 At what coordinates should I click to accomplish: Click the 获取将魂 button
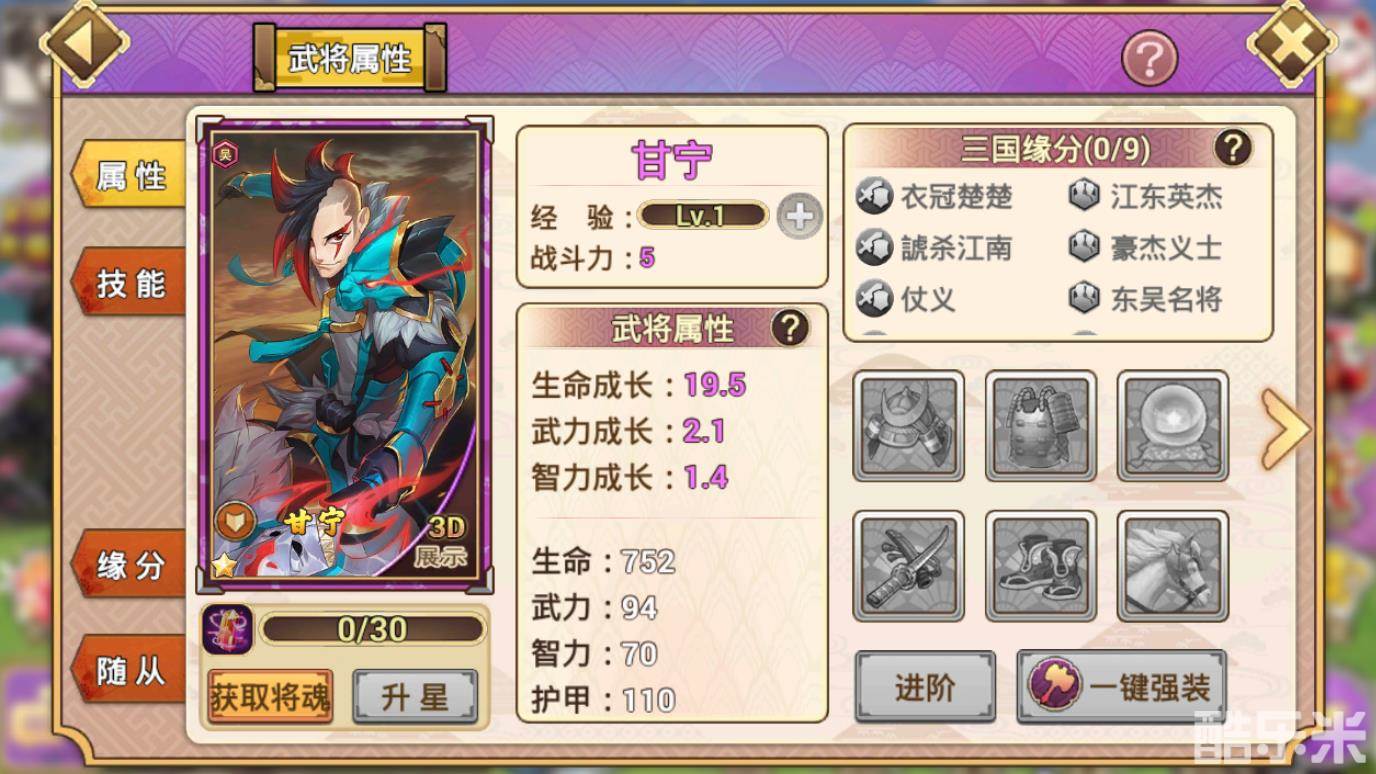pyautogui.click(x=269, y=697)
